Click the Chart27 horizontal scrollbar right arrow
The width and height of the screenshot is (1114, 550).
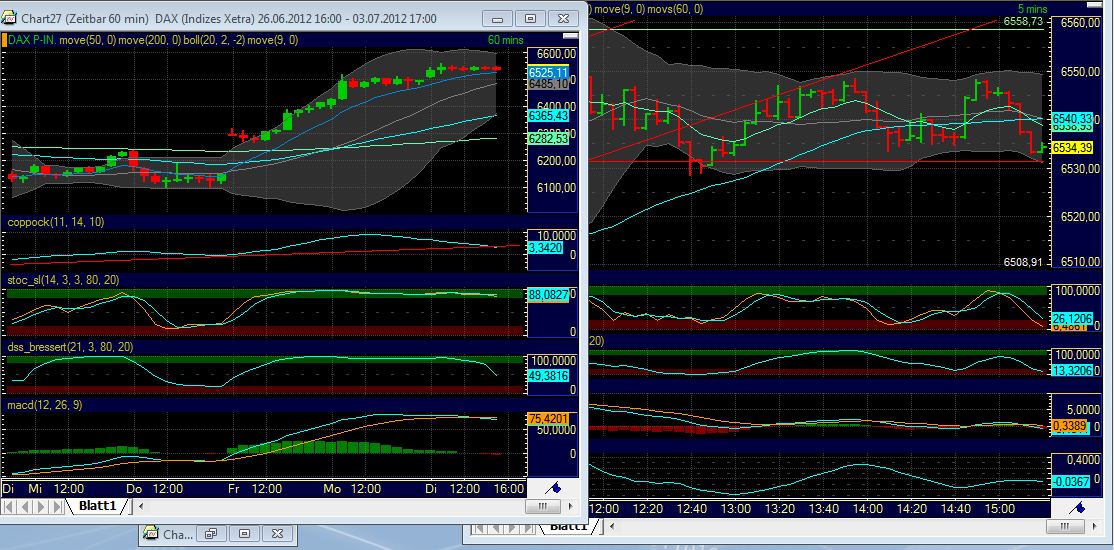tap(572, 507)
